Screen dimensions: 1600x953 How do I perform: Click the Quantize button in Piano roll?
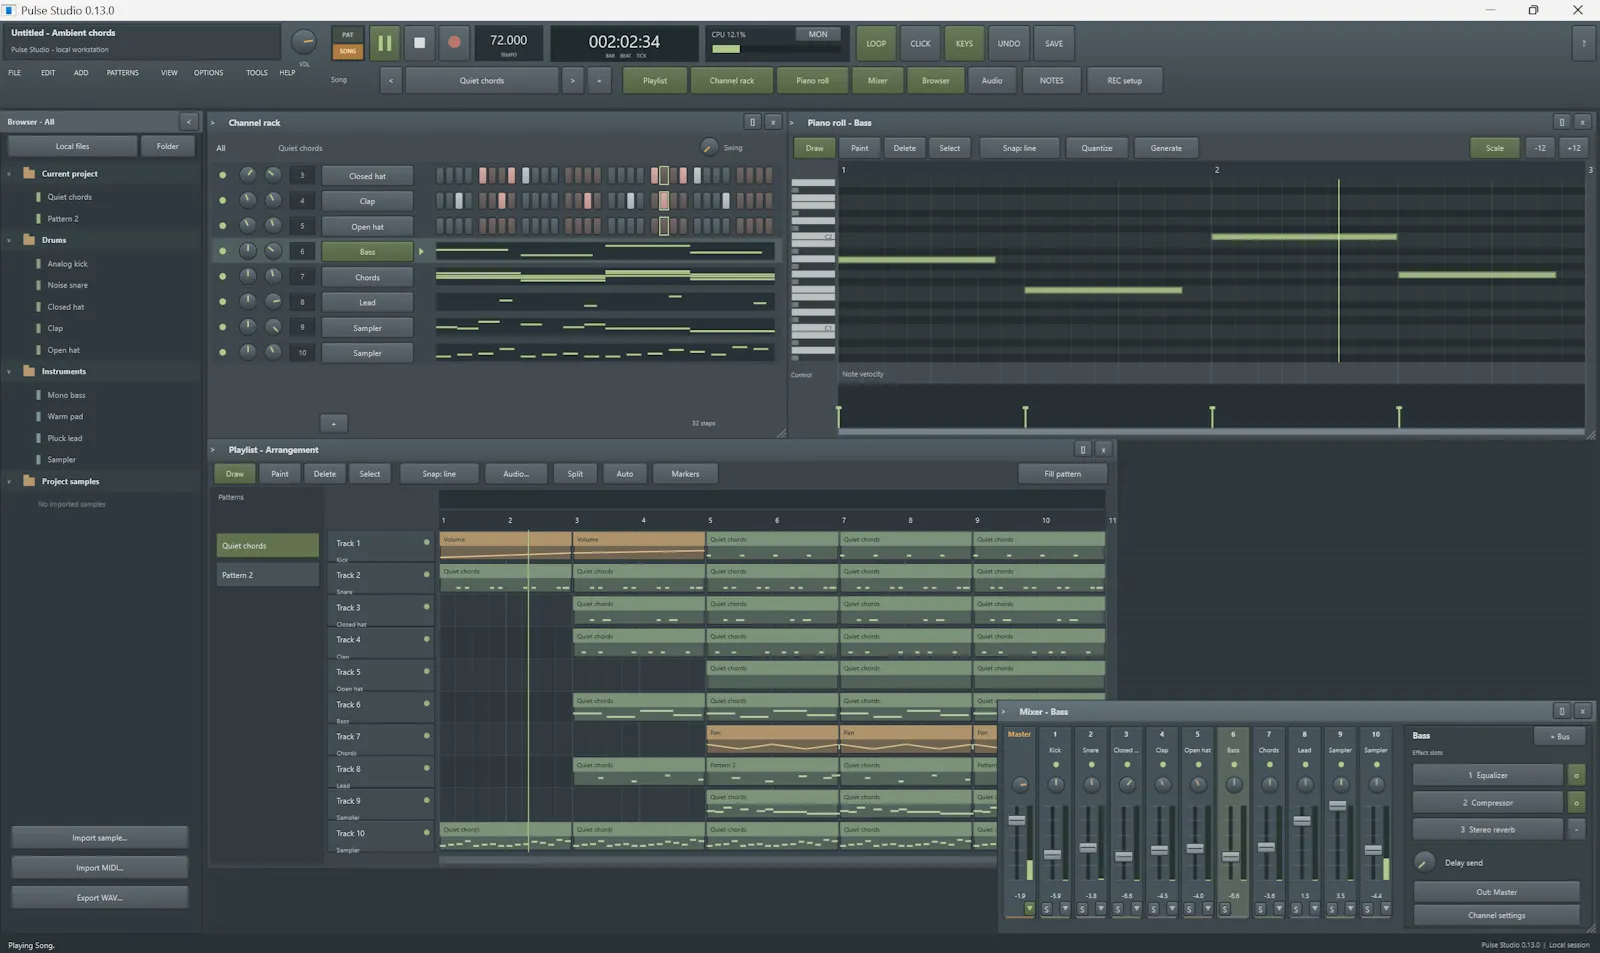(1096, 148)
